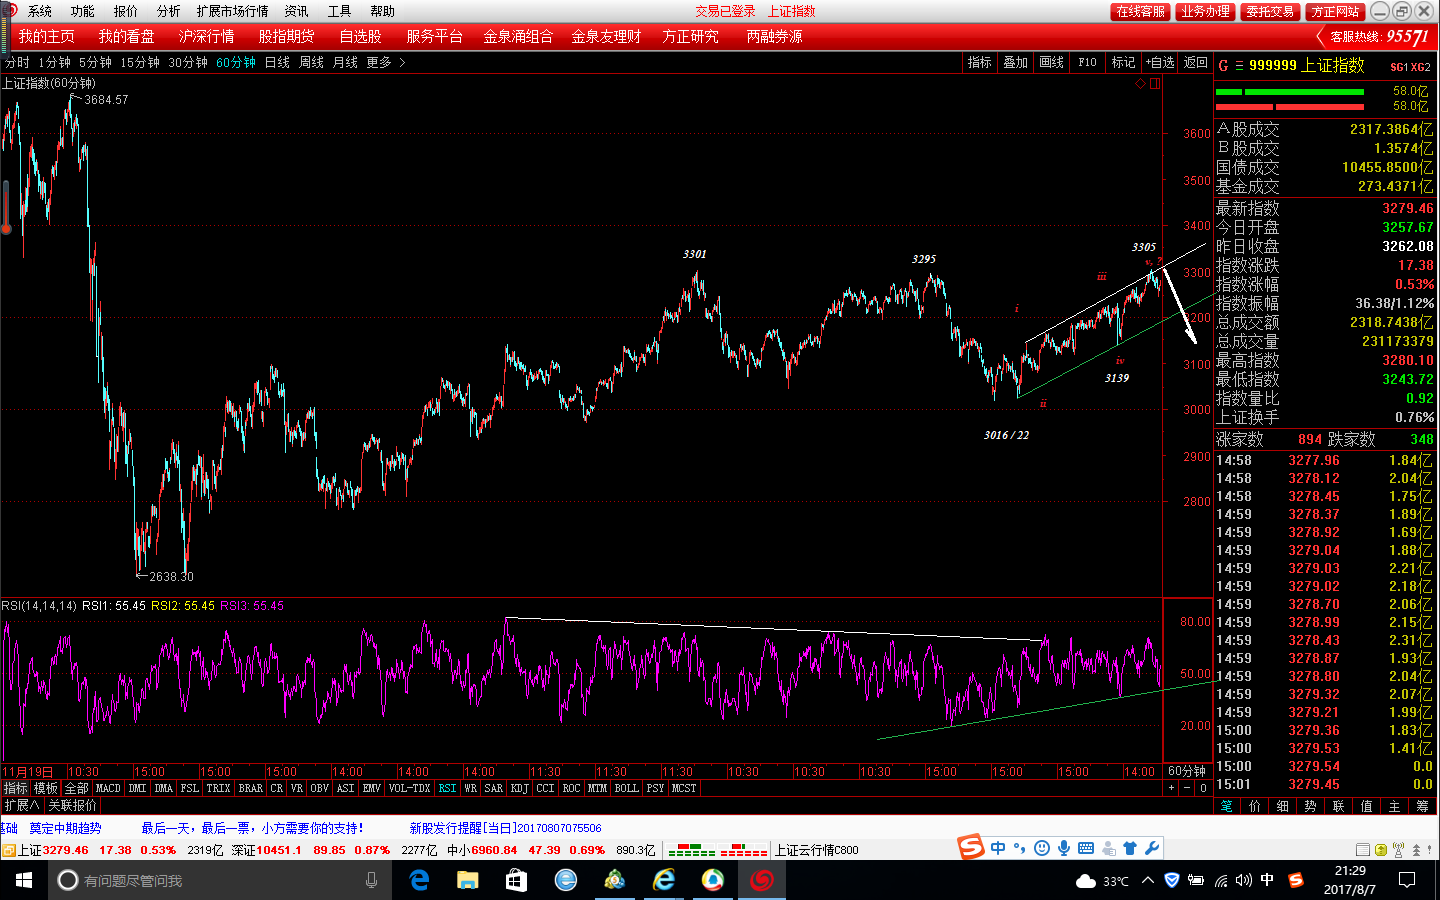The height and width of the screenshot is (900, 1440).
Task: Click the Sogou input S logo on floating bar
Action: (971, 848)
